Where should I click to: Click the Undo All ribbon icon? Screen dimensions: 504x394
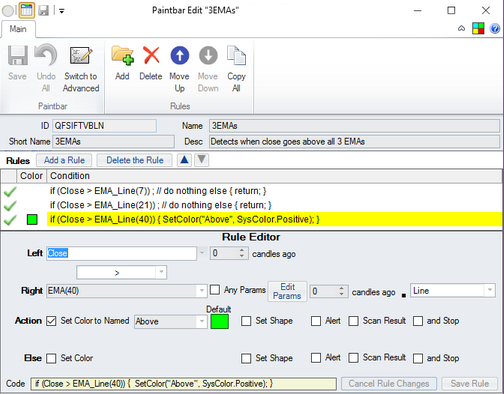point(46,55)
